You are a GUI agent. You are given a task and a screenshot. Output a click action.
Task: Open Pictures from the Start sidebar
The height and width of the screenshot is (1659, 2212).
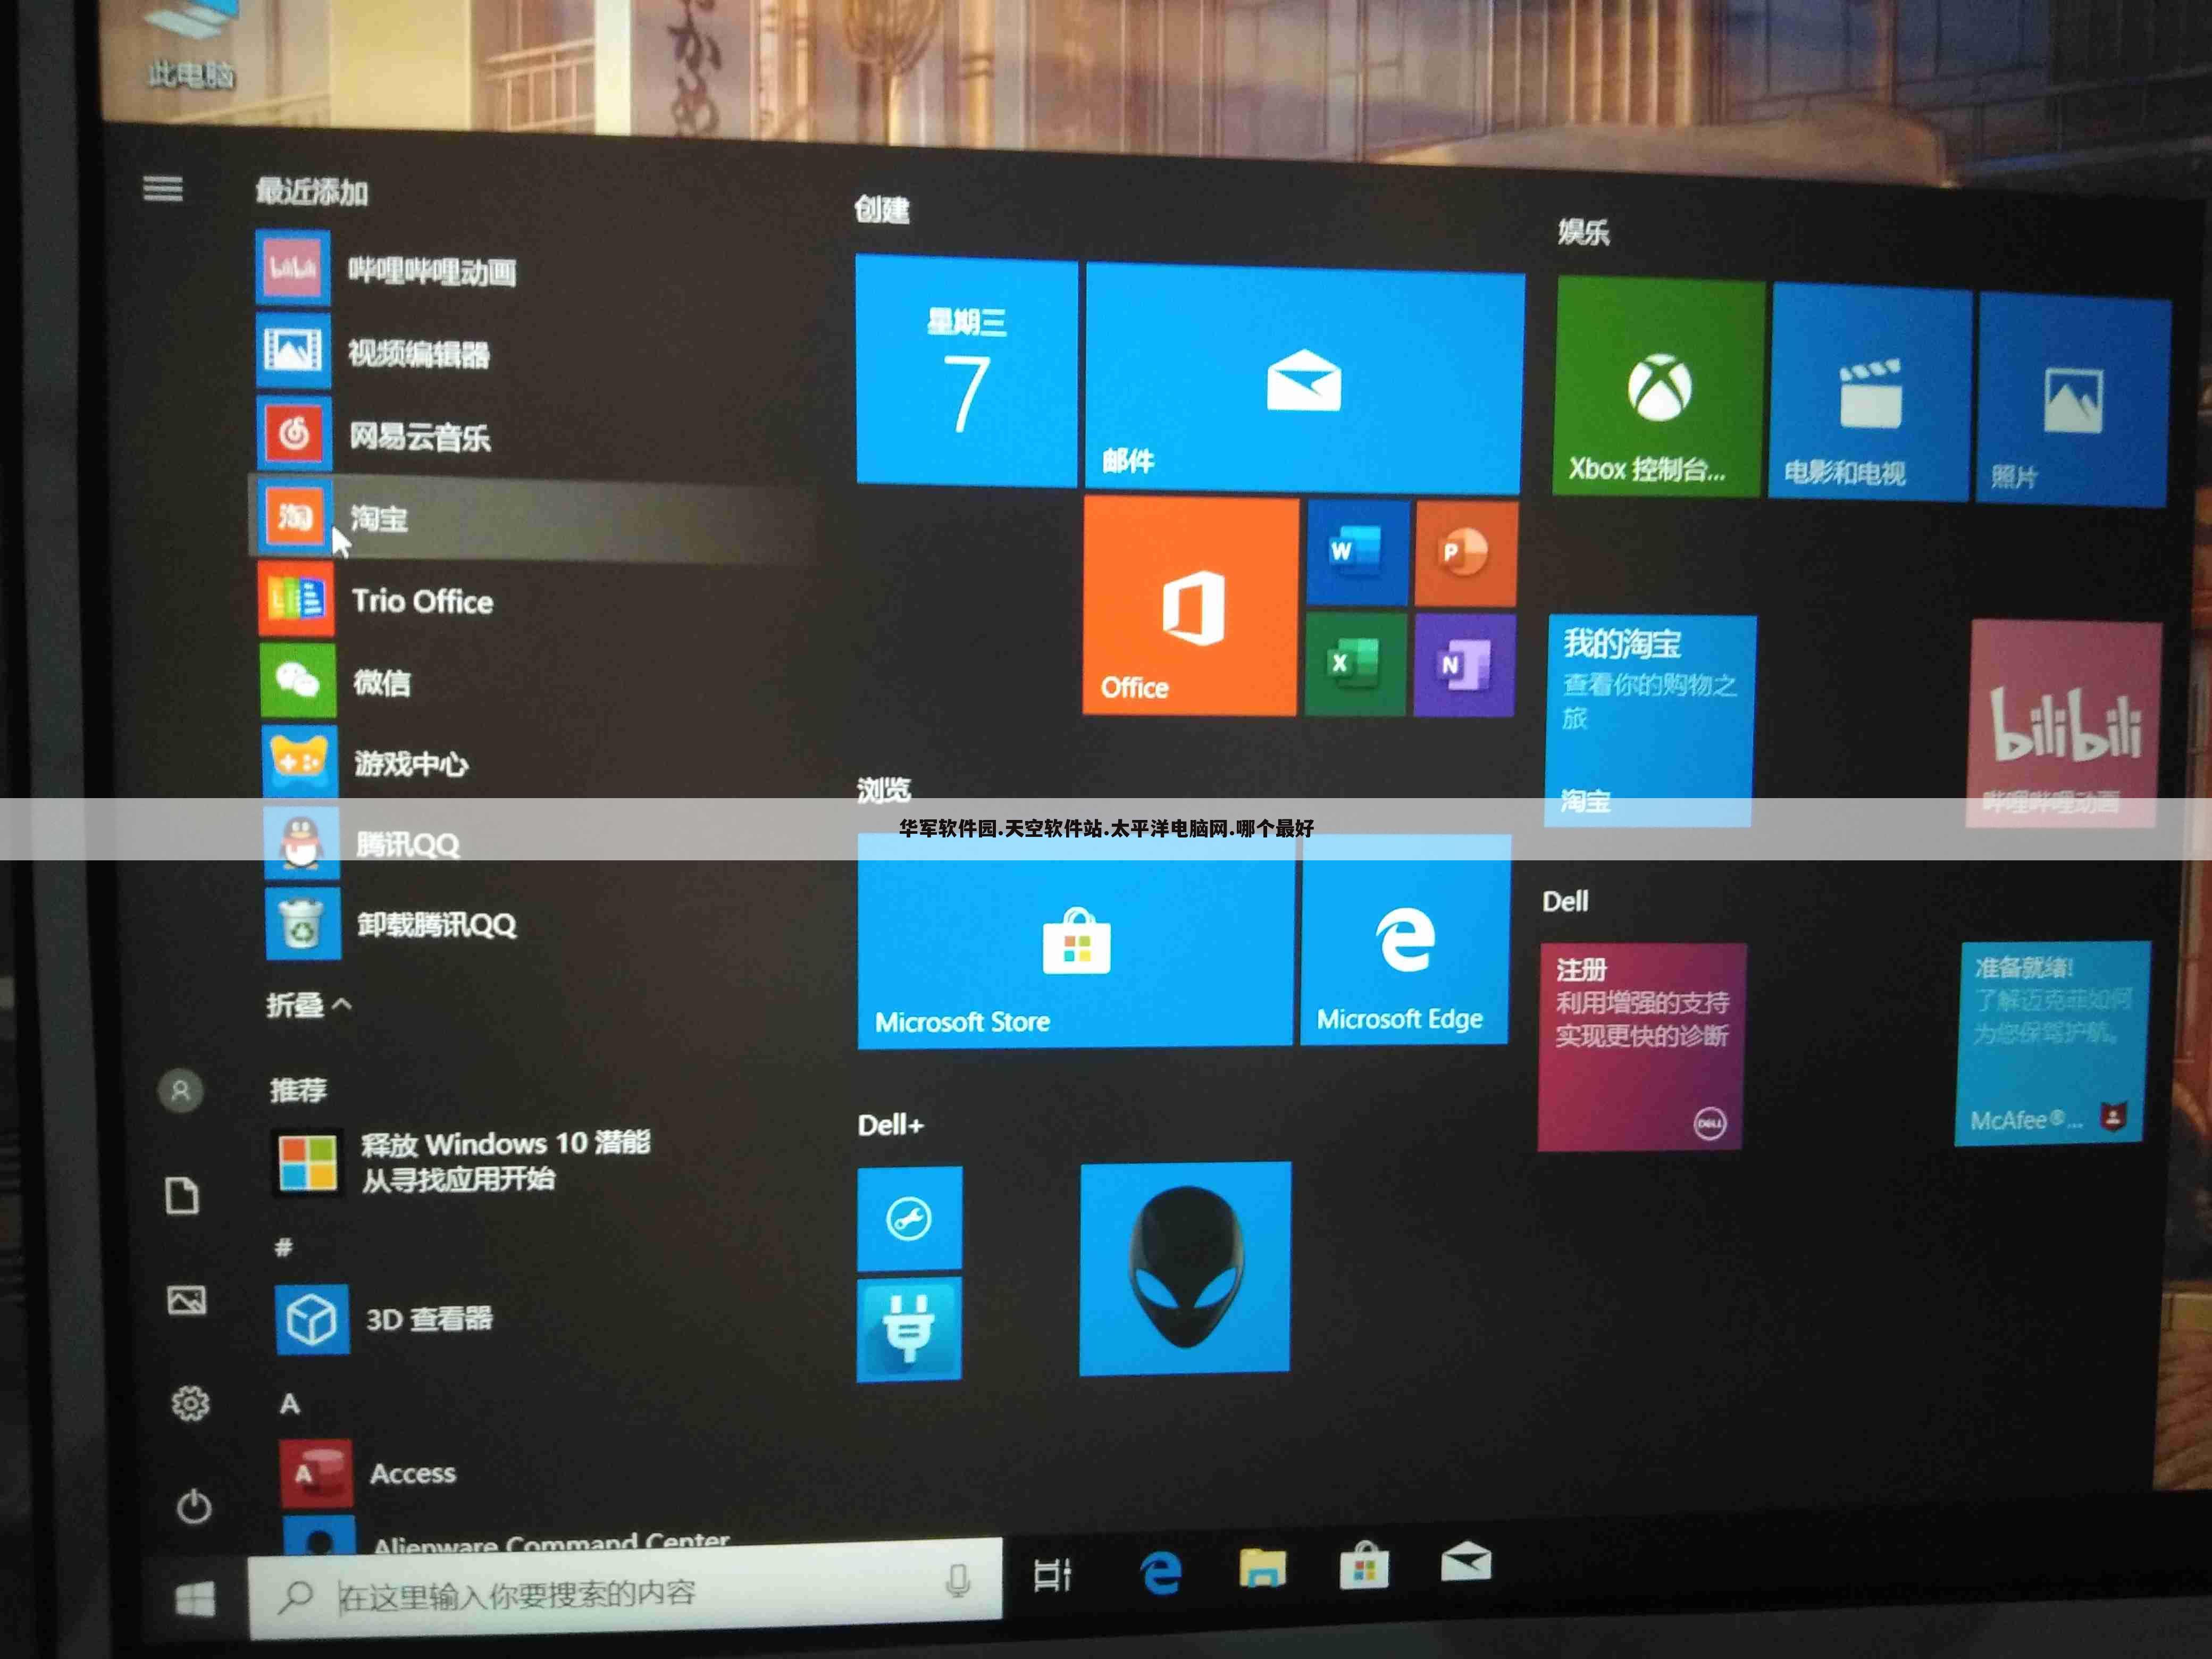pyautogui.click(x=186, y=1300)
